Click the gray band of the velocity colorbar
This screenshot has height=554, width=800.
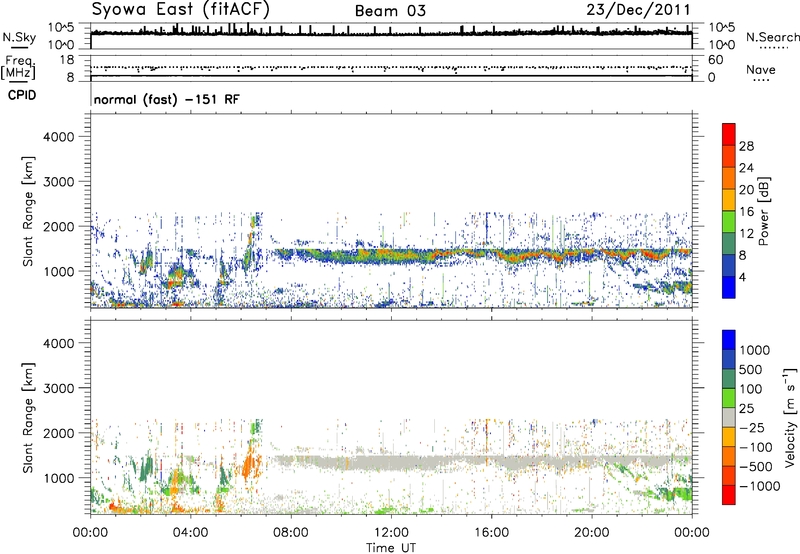(729, 417)
